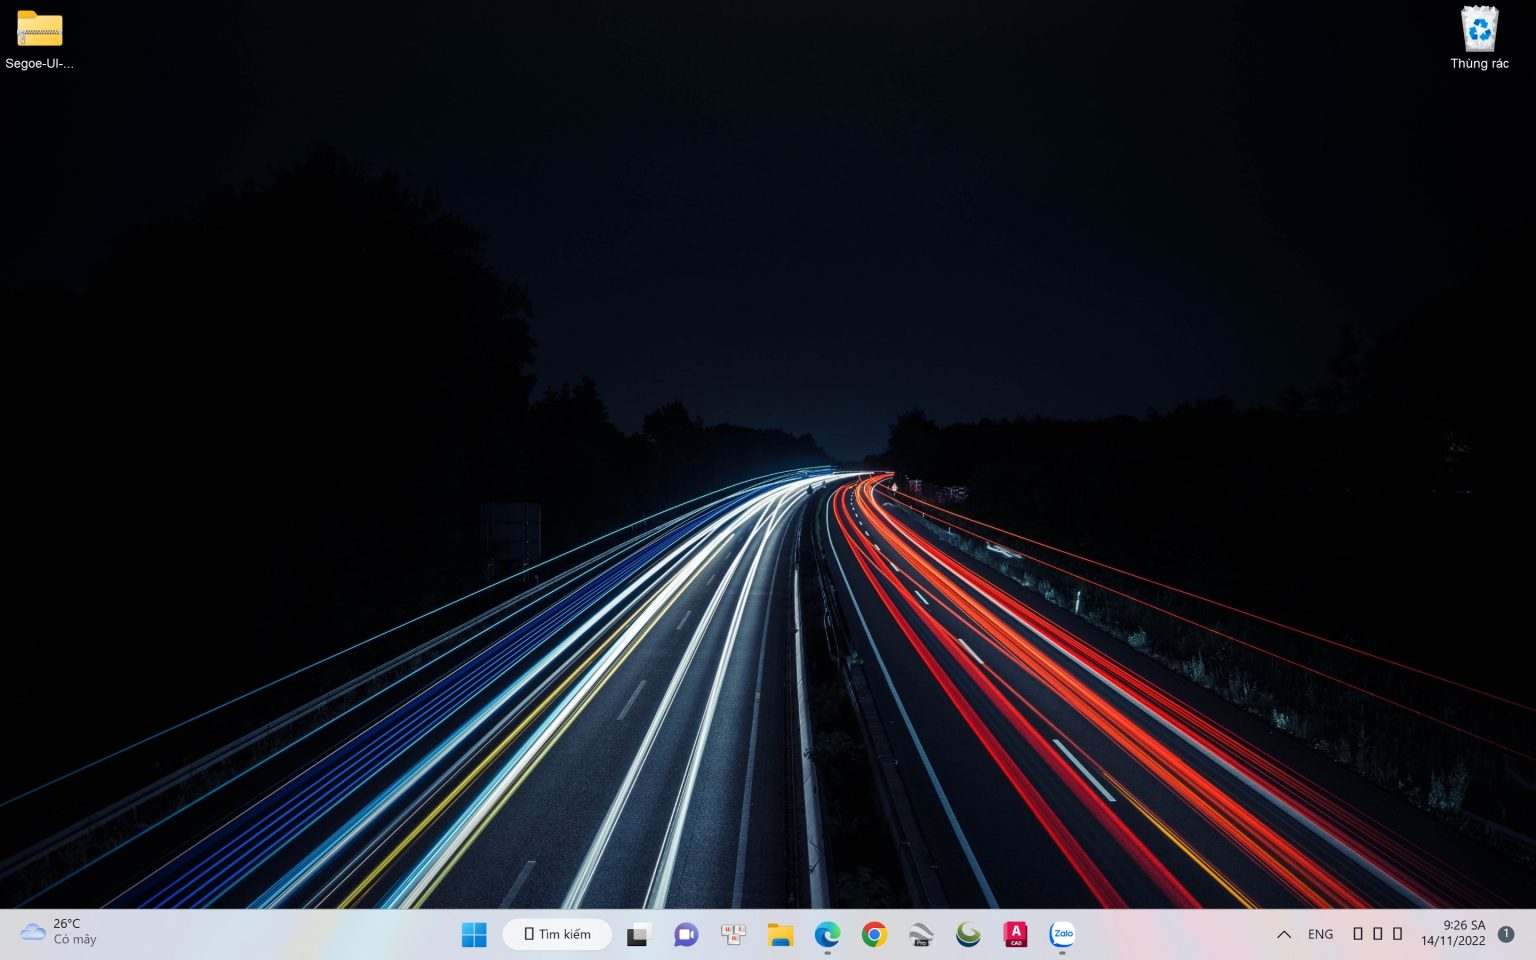
Task: Switch to Microsoft Edge browser
Action: [827, 935]
